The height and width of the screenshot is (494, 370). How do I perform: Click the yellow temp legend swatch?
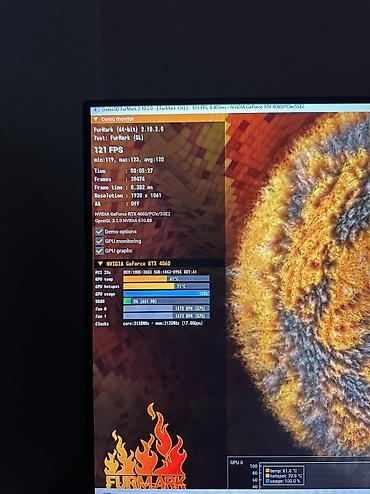coord(267,471)
